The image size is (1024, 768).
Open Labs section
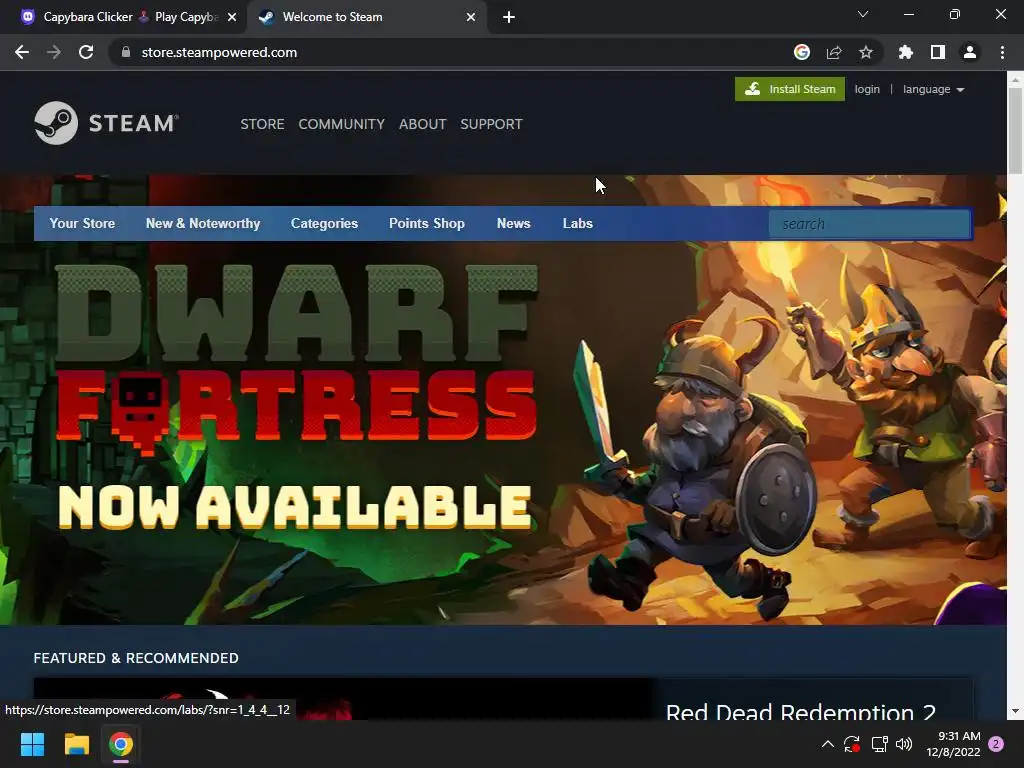pos(578,223)
